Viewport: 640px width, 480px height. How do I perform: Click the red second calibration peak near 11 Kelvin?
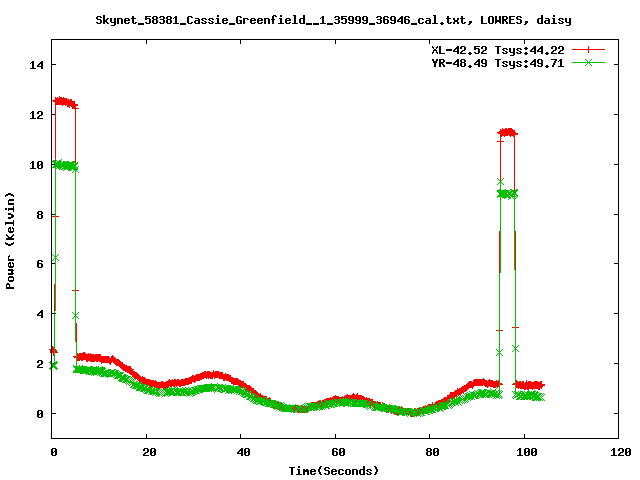pos(507,132)
